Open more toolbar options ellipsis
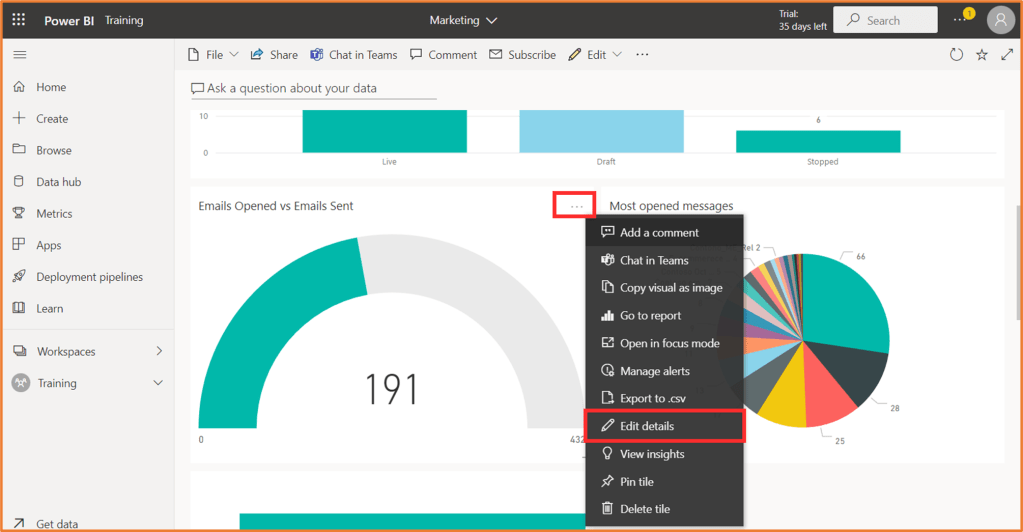 point(642,55)
